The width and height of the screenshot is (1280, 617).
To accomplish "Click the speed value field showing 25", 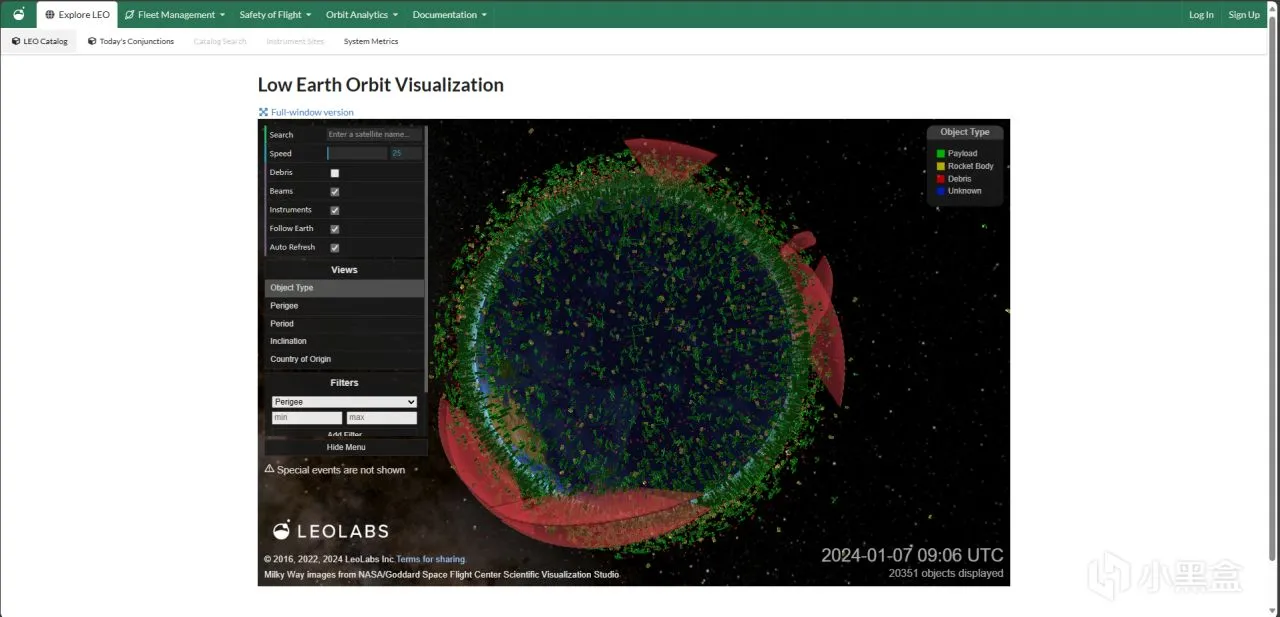I will coord(406,154).
